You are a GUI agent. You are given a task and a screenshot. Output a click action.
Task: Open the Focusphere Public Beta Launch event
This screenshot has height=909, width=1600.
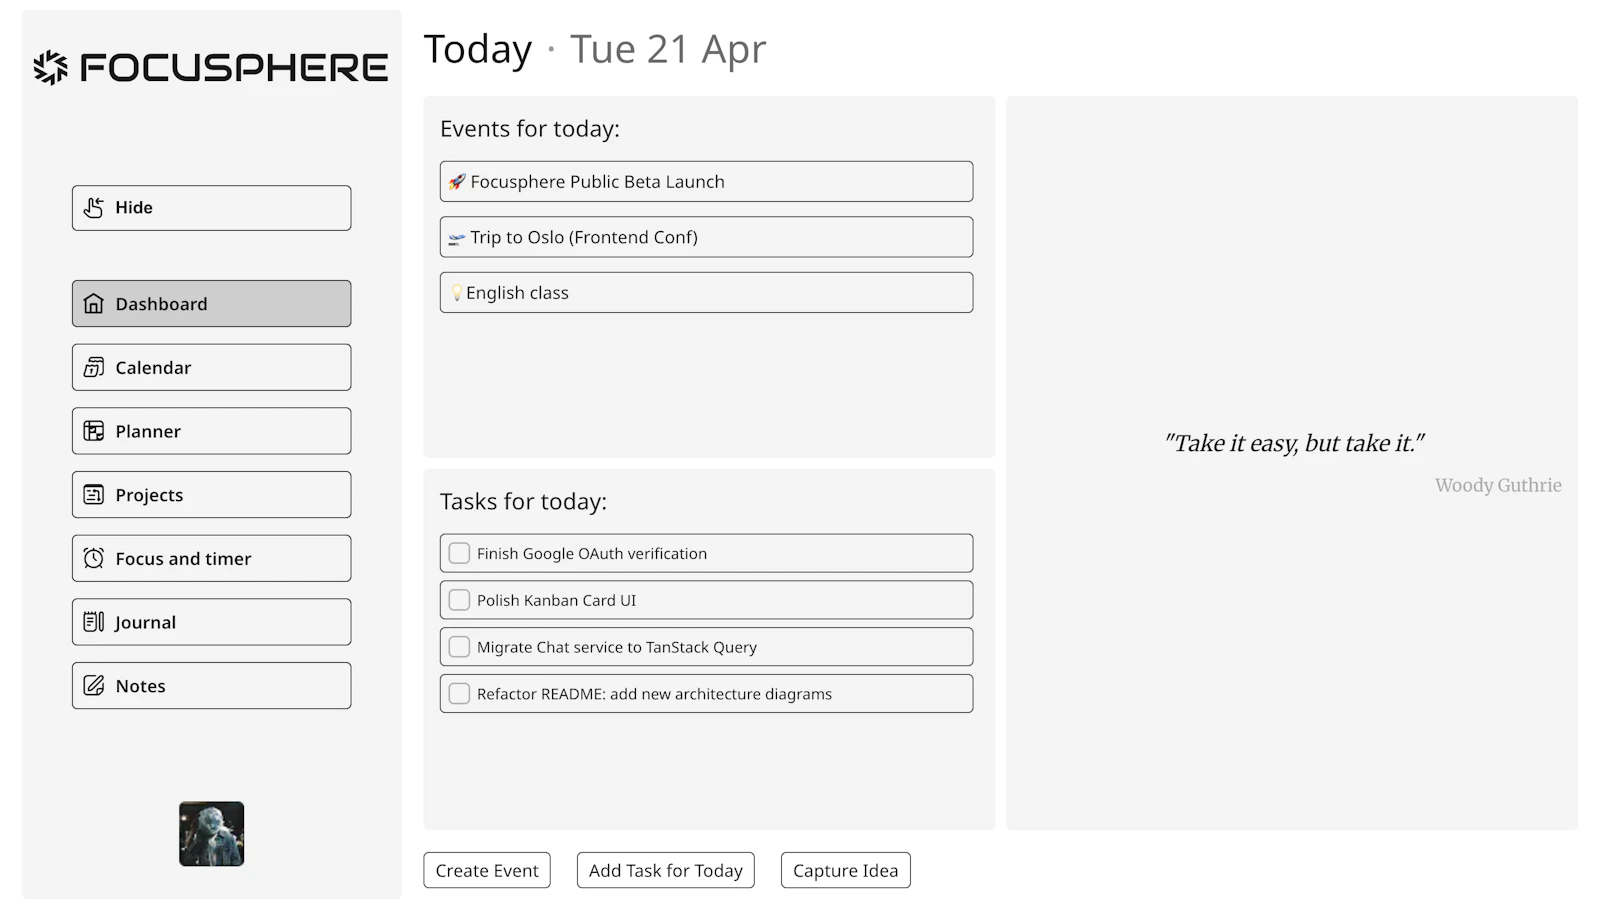(706, 182)
